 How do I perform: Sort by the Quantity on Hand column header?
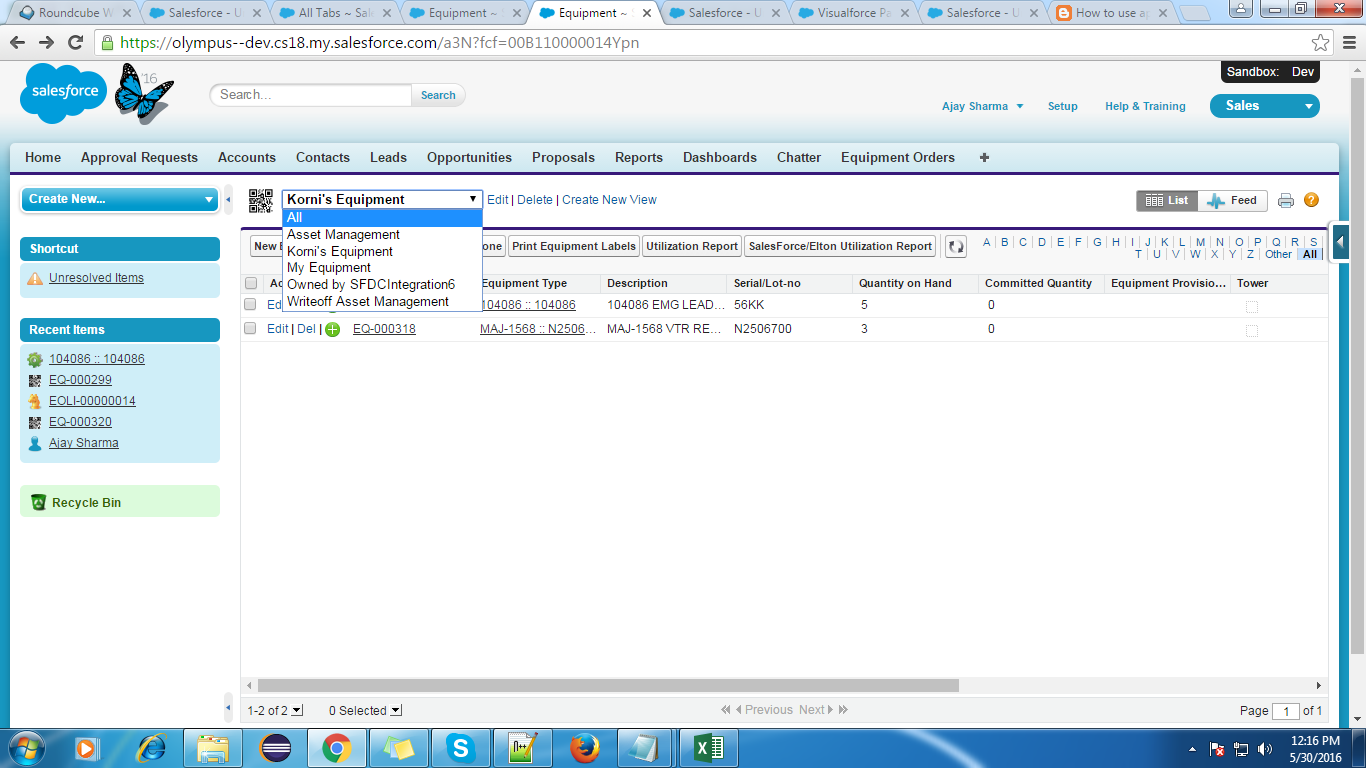click(x=905, y=283)
